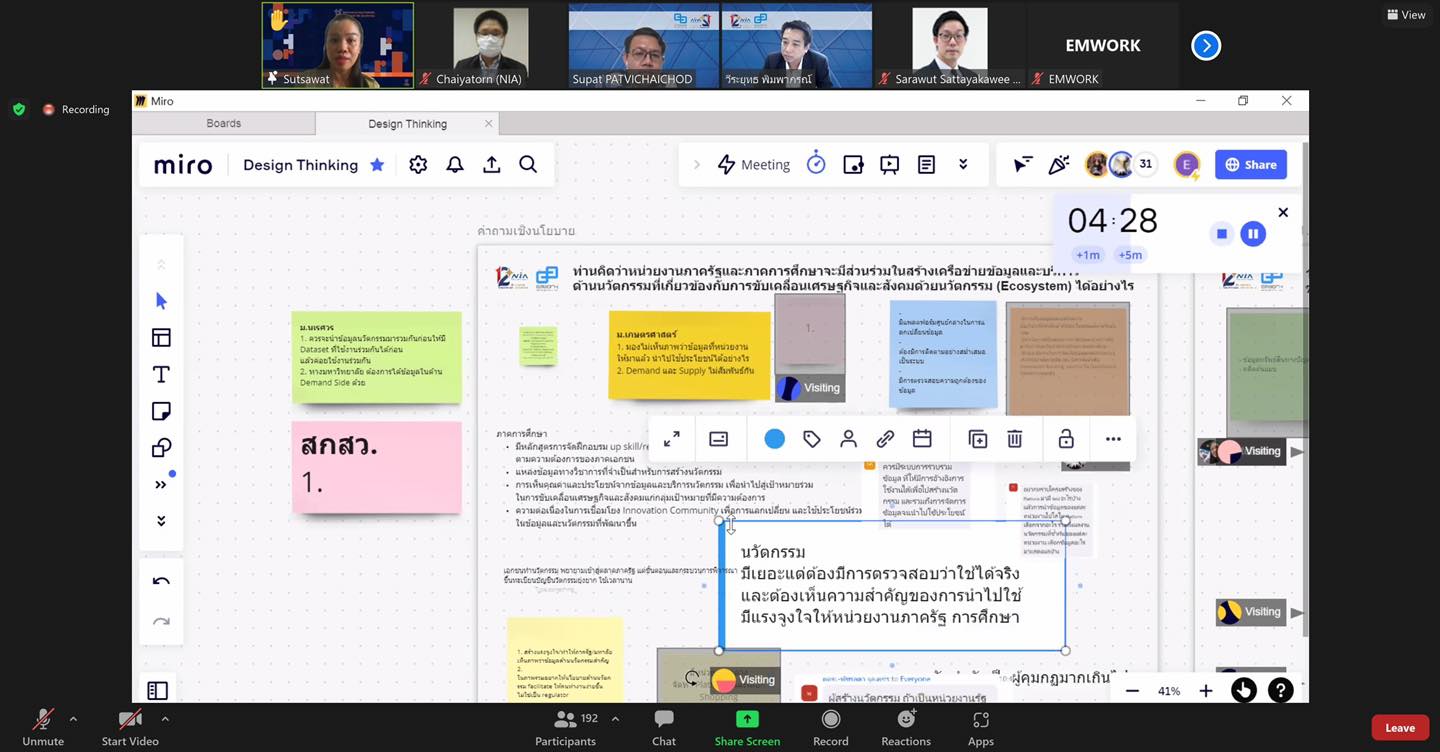Open video options caret beside Start Video
This screenshot has height=752, width=1440.
(165, 718)
